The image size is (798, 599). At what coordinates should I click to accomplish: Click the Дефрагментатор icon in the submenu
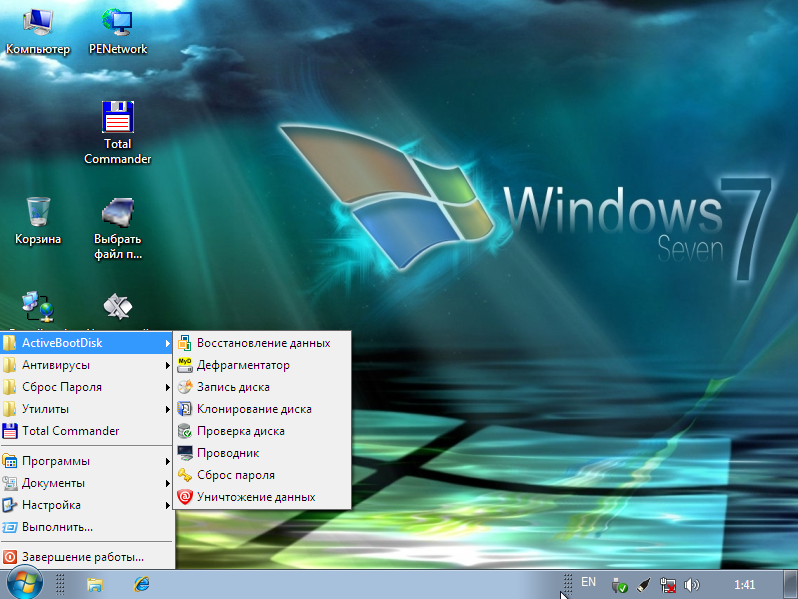pyautogui.click(x=184, y=365)
